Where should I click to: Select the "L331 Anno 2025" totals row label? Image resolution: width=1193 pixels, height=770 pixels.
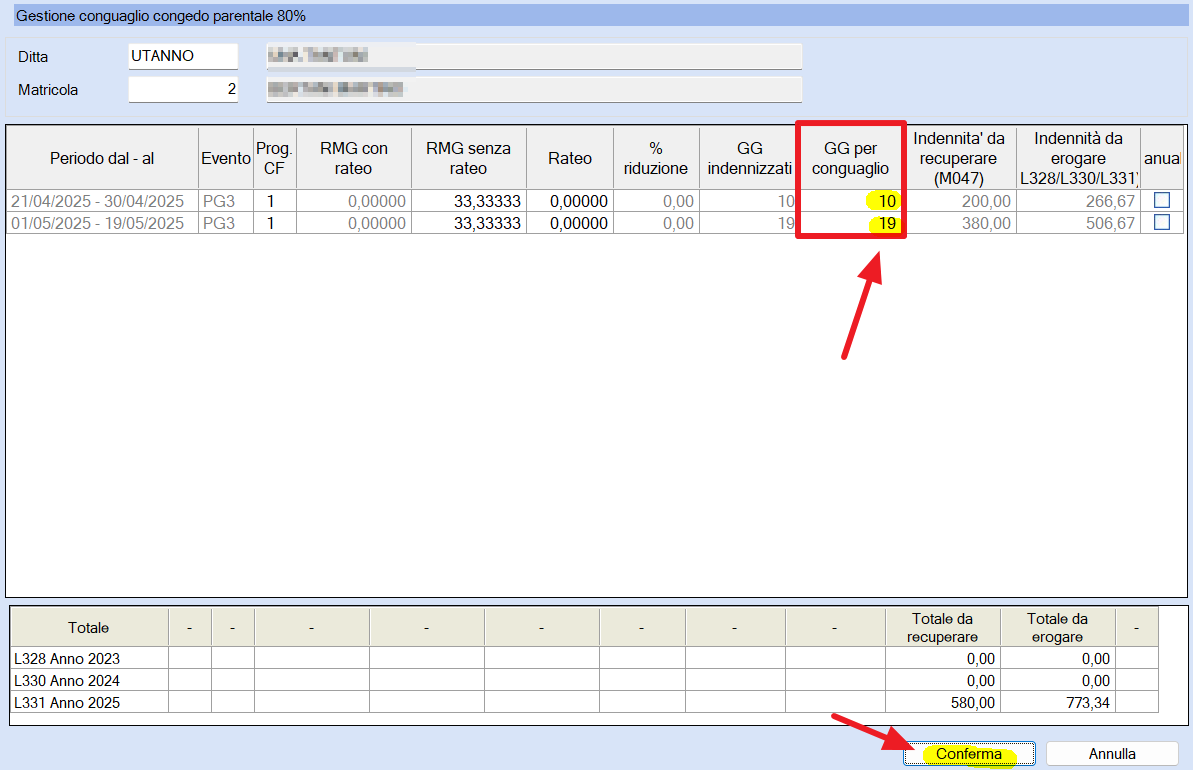pos(89,702)
